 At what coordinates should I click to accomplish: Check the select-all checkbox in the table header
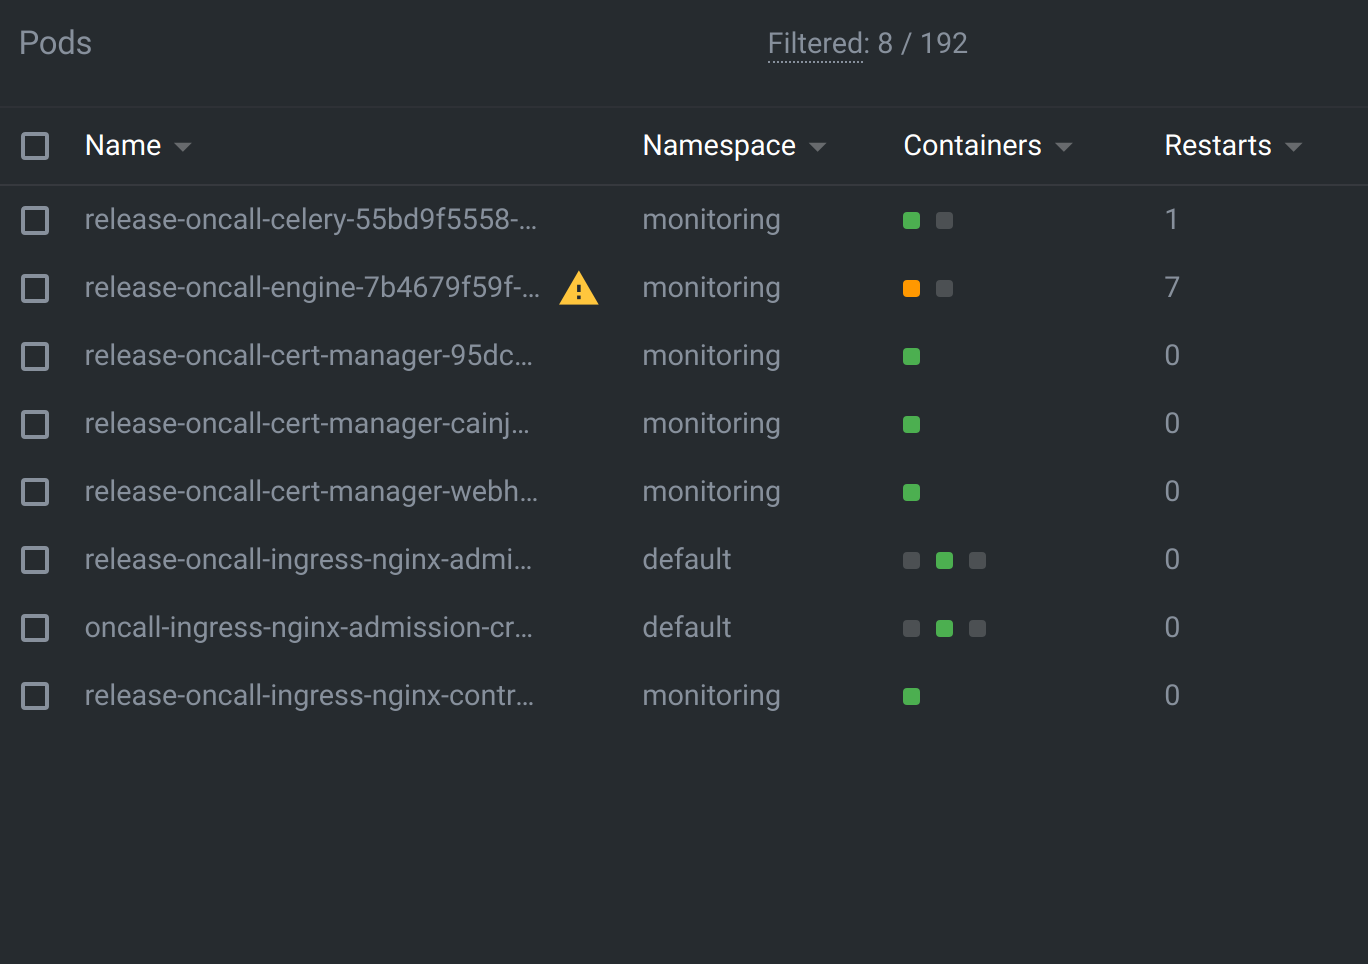pos(35,145)
